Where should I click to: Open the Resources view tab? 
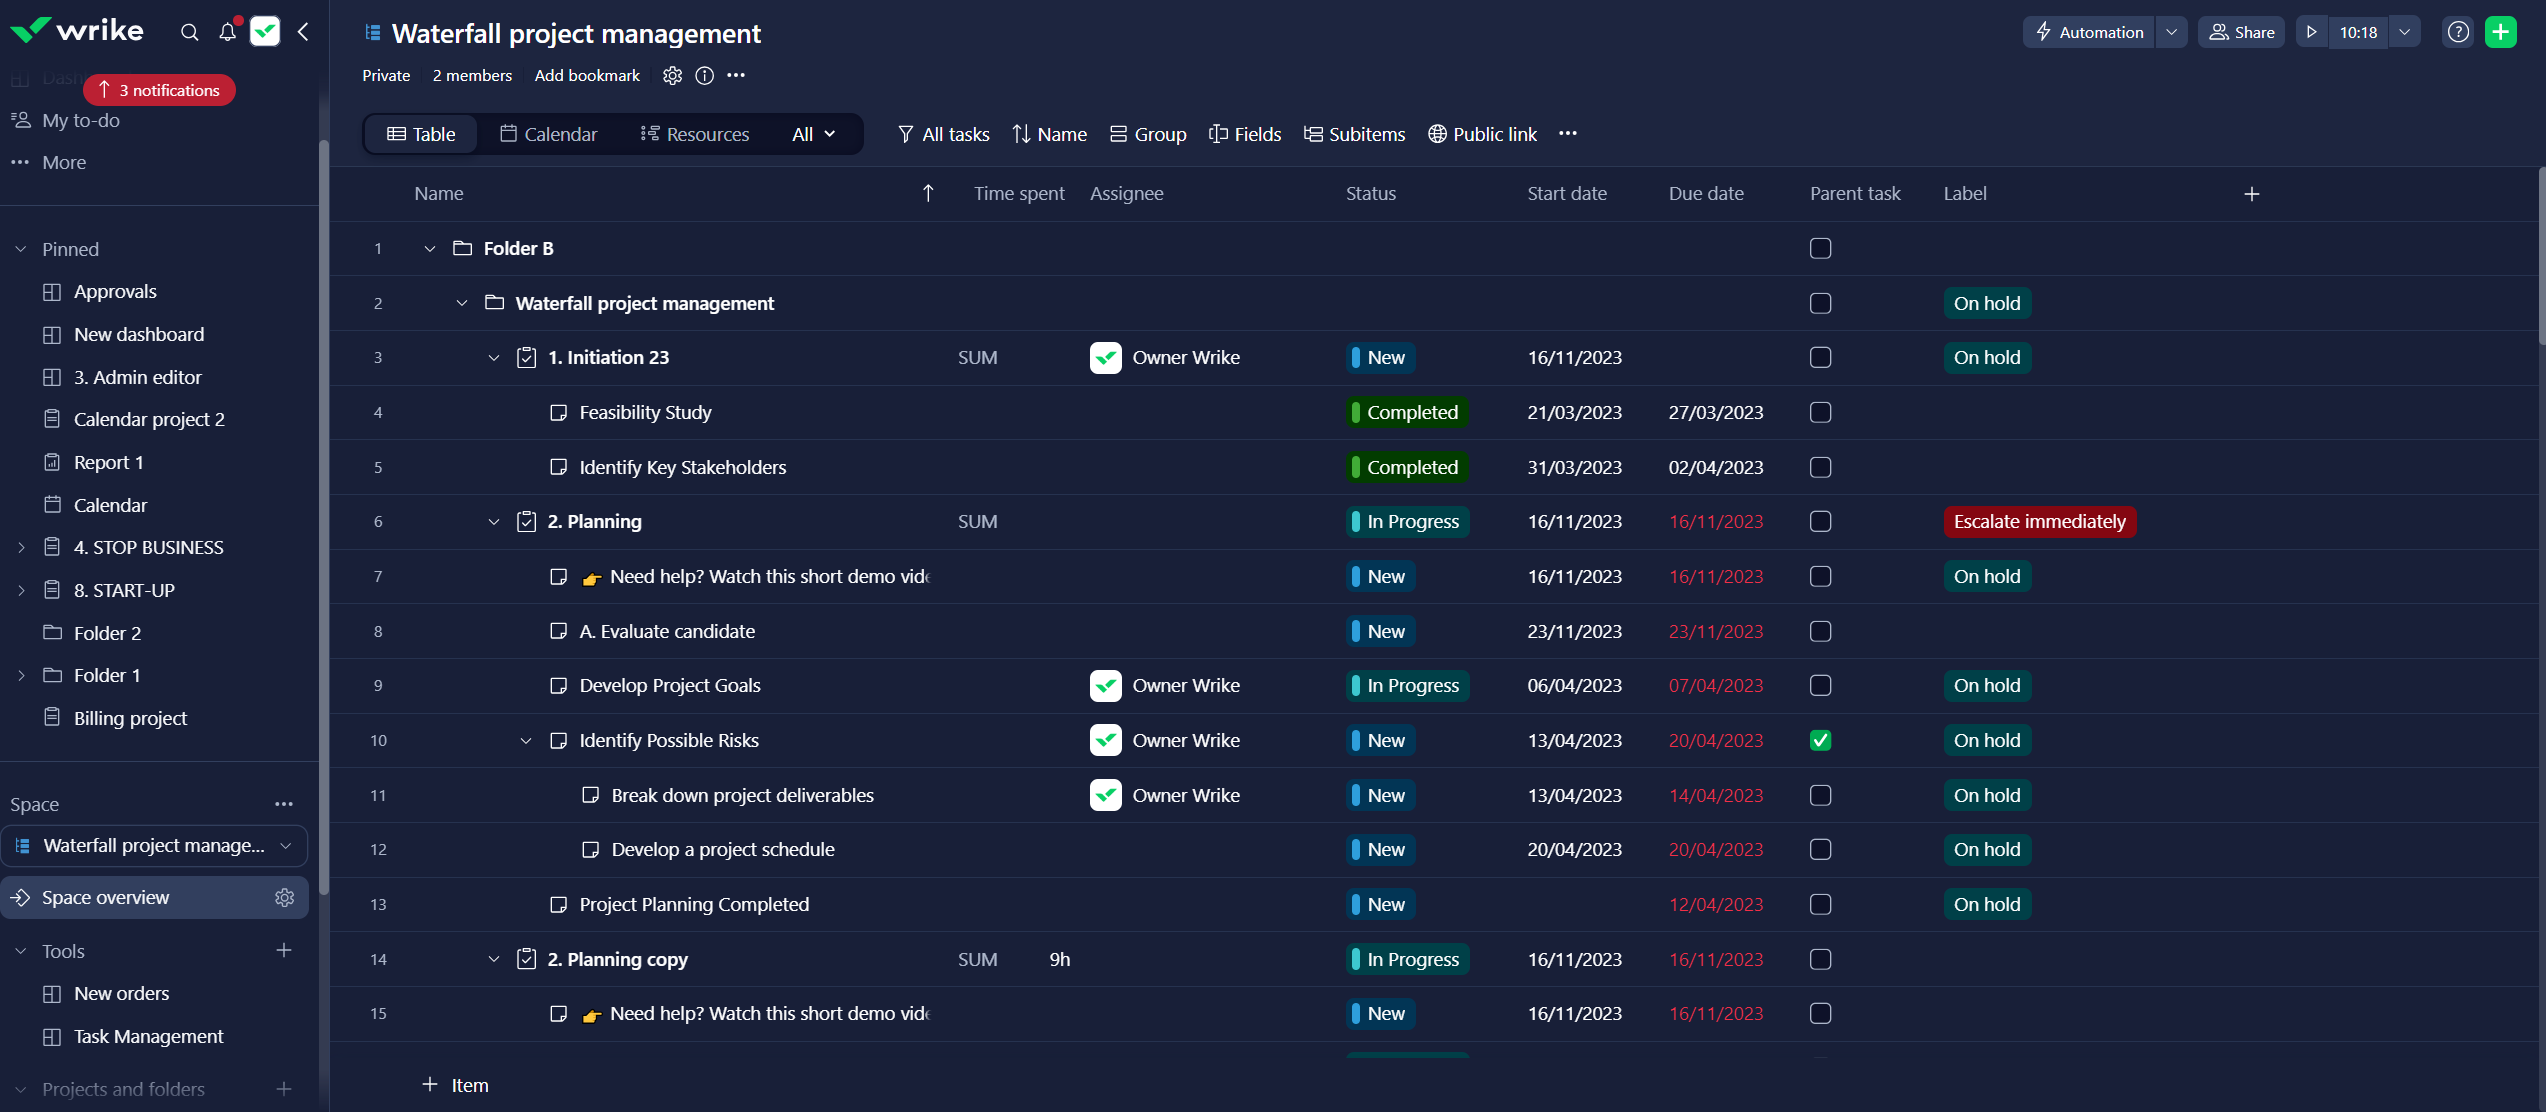[694, 134]
